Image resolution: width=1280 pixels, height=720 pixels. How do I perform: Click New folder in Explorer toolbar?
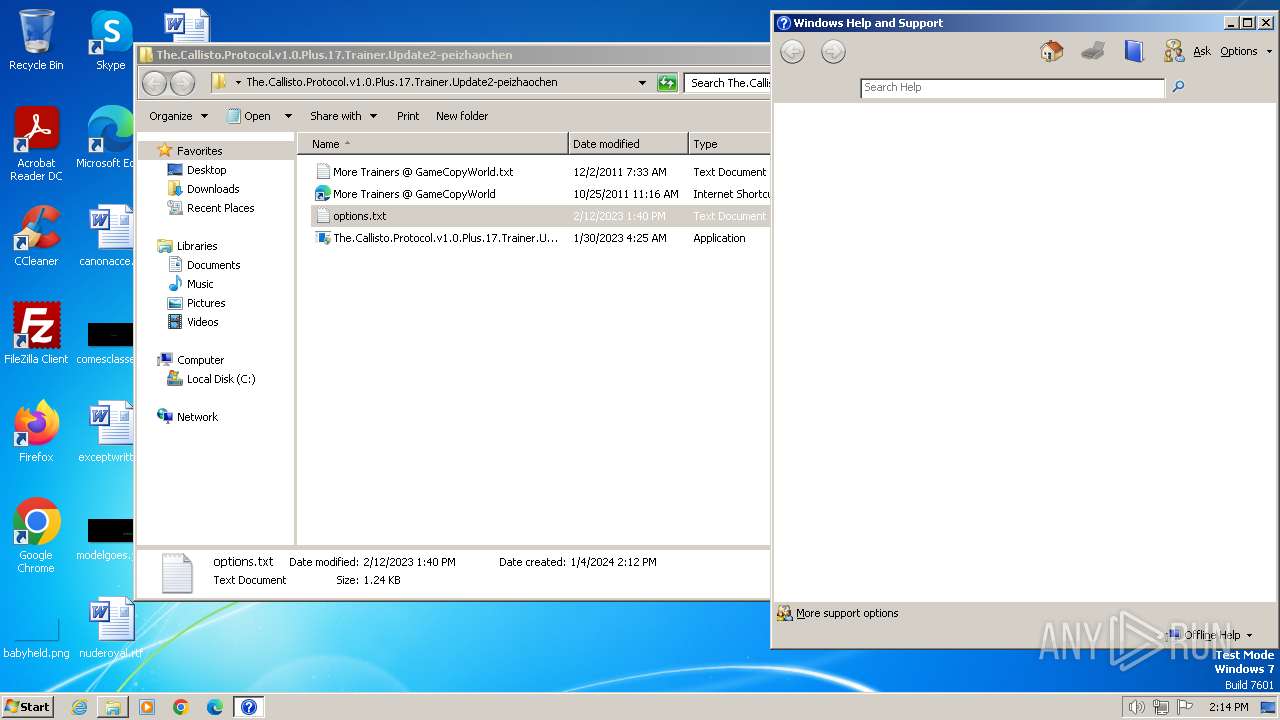tap(462, 116)
